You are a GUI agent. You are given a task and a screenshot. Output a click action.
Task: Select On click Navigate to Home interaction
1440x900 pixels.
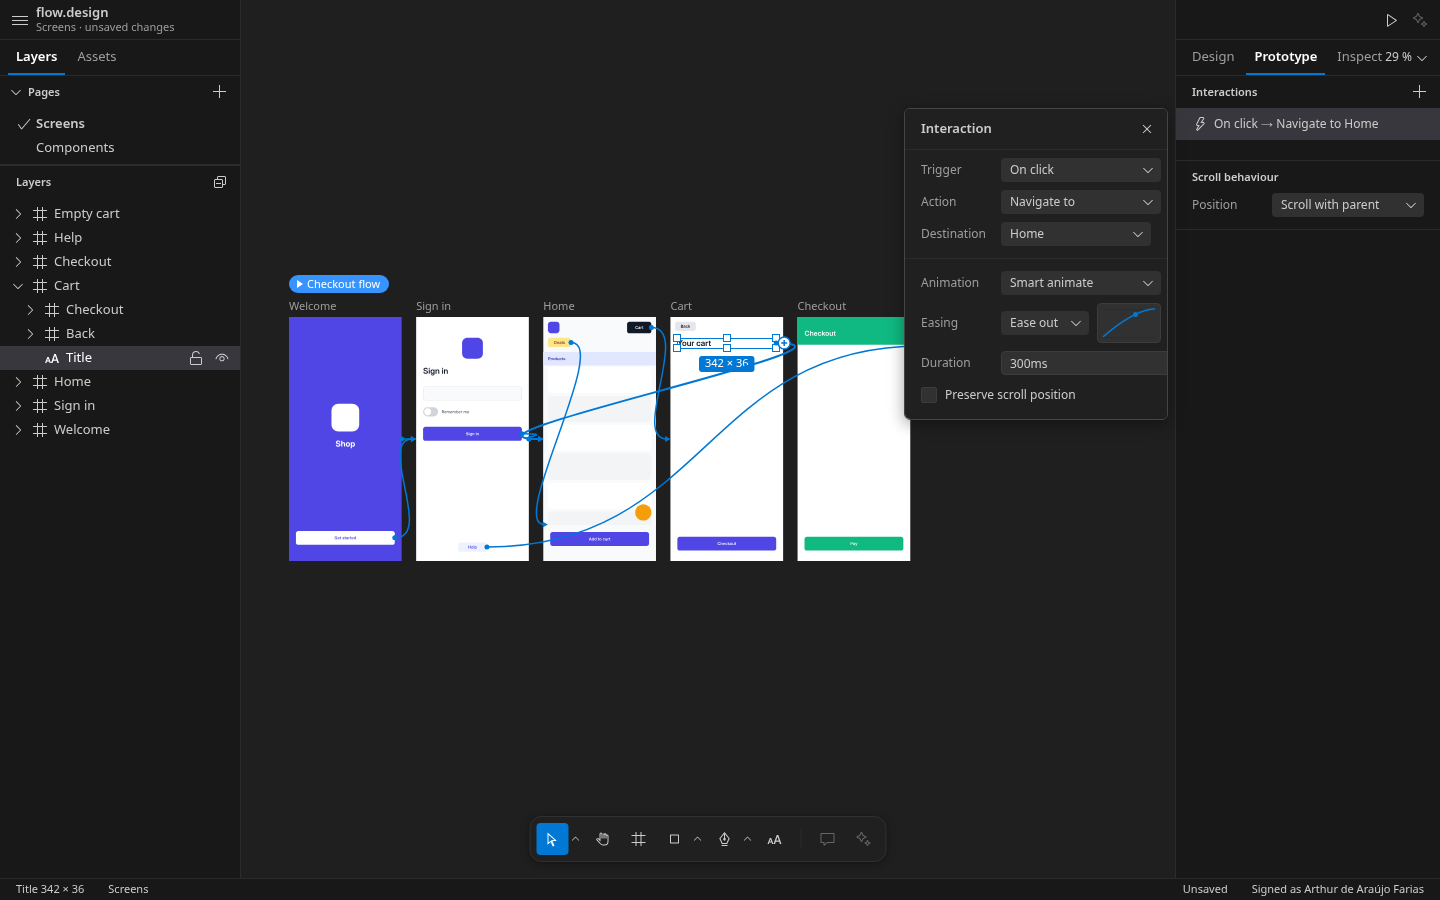point(1308,124)
